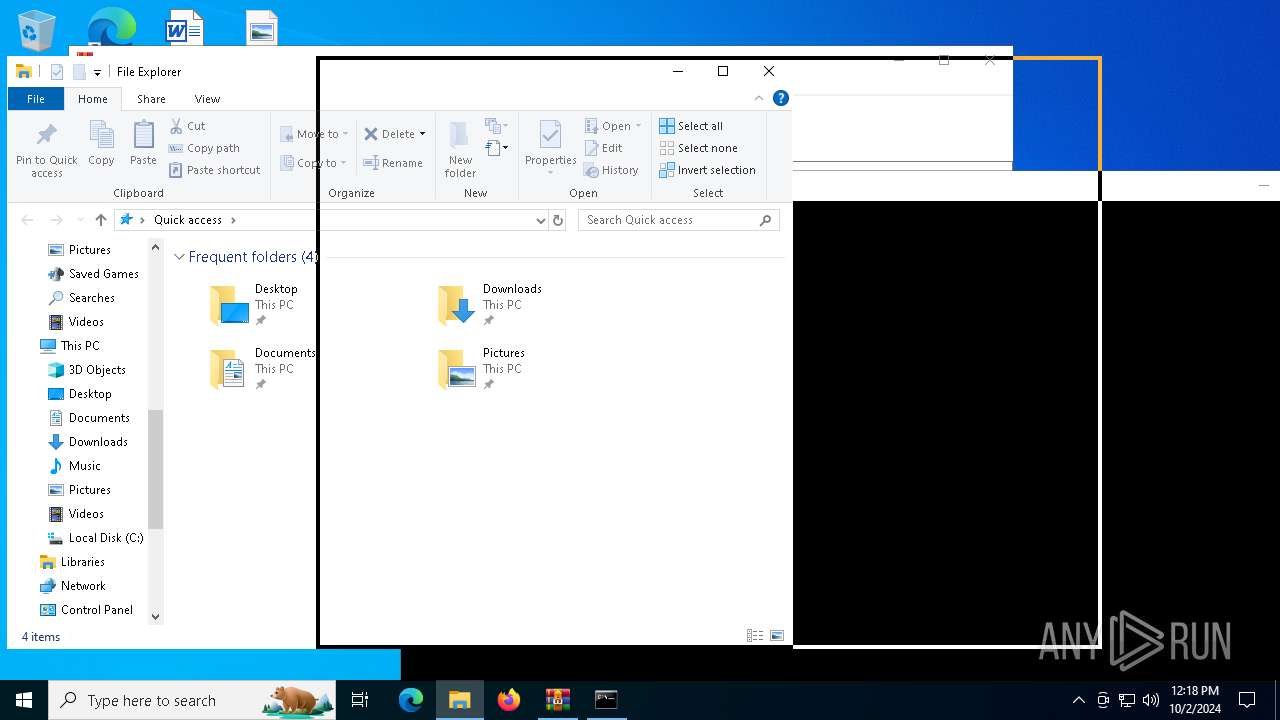Screen dimensions: 1280x720
Task: Collapse the ribbon with chevron
Action: [759, 98]
